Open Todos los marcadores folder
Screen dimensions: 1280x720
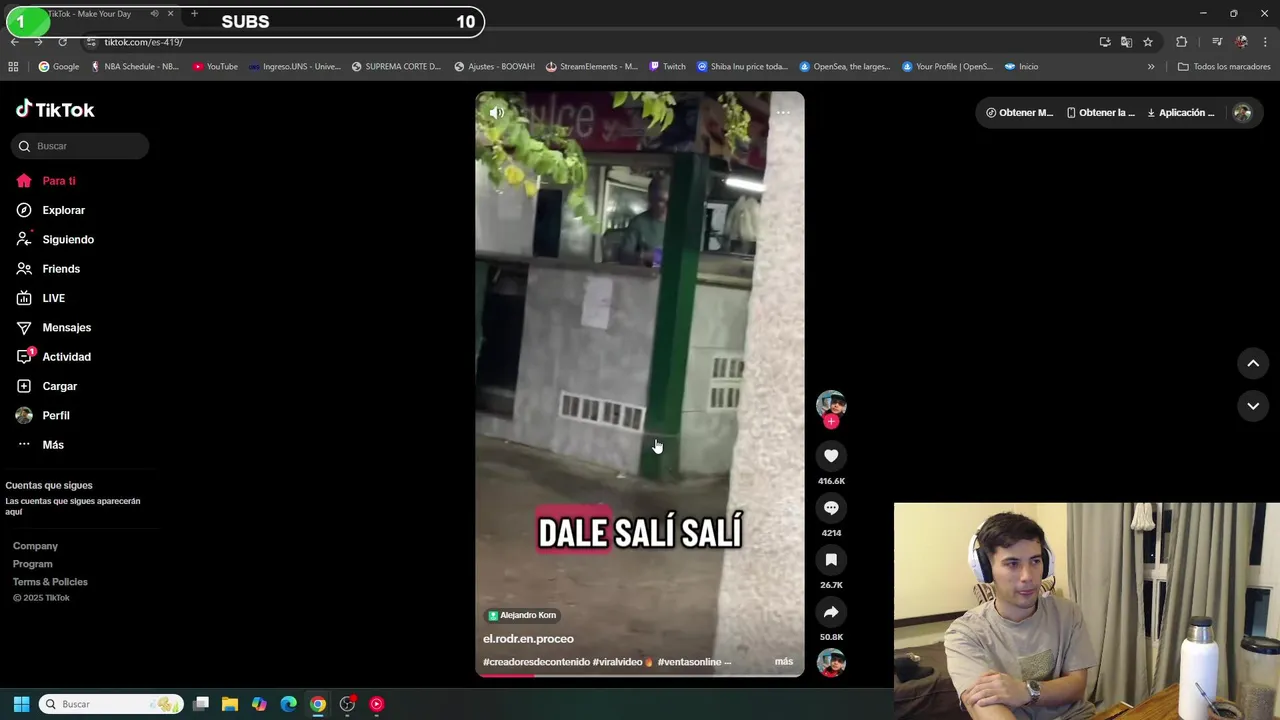1224,67
